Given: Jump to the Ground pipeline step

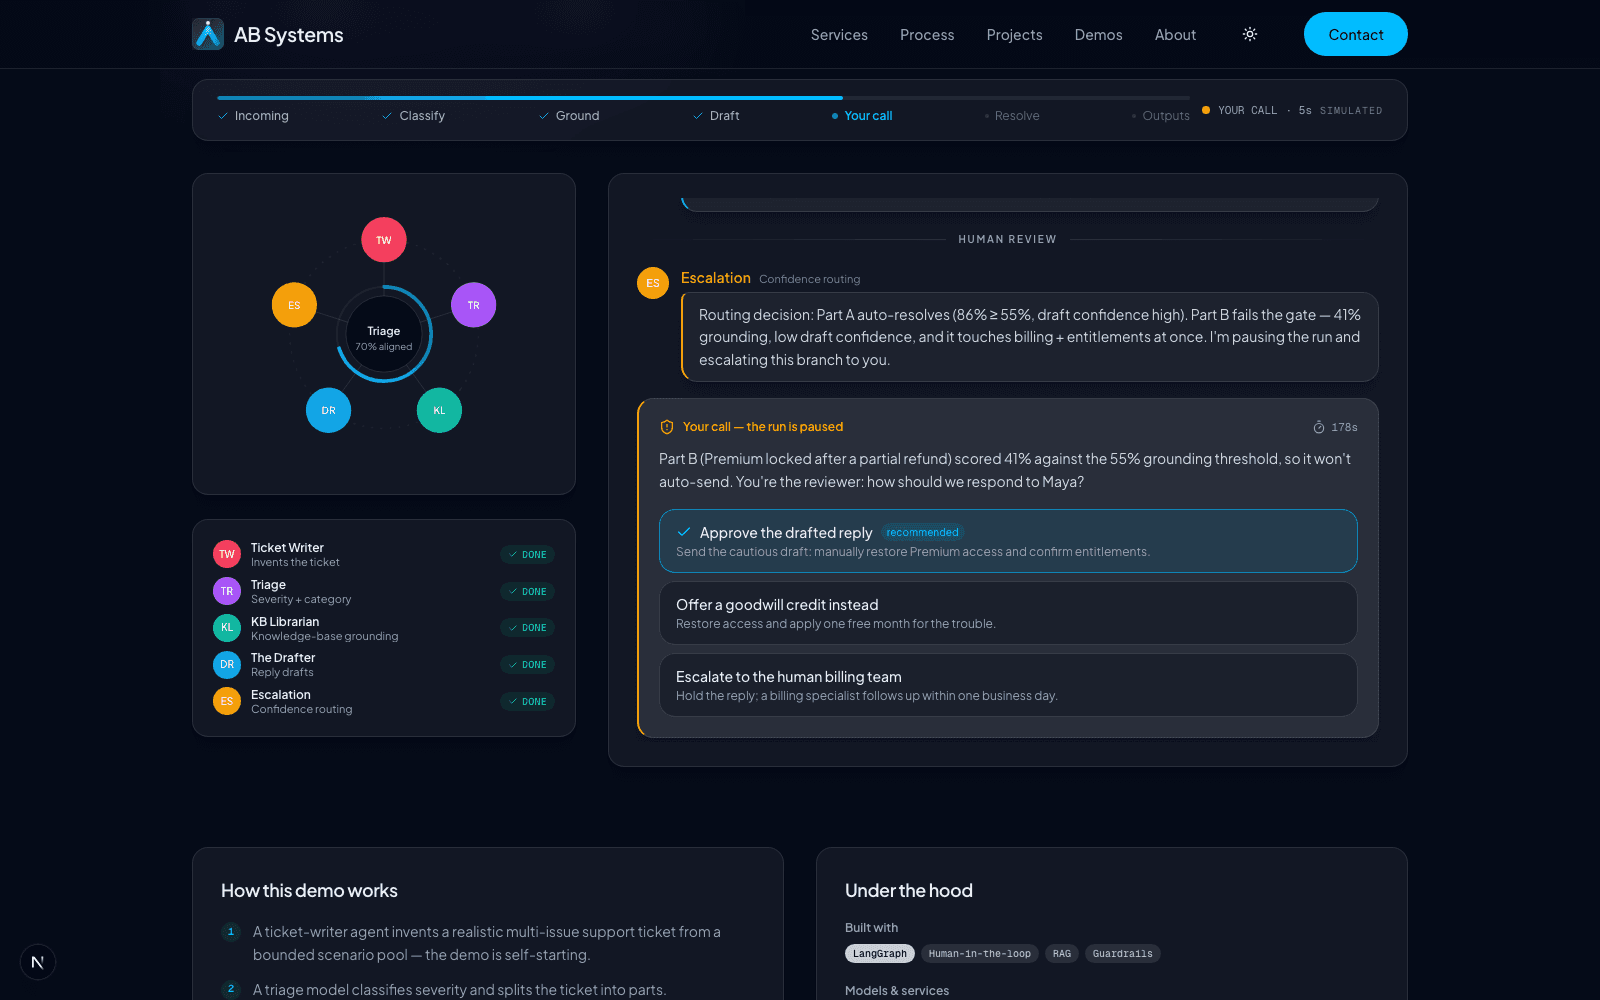Looking at the screenshot, I should point(569,116).
